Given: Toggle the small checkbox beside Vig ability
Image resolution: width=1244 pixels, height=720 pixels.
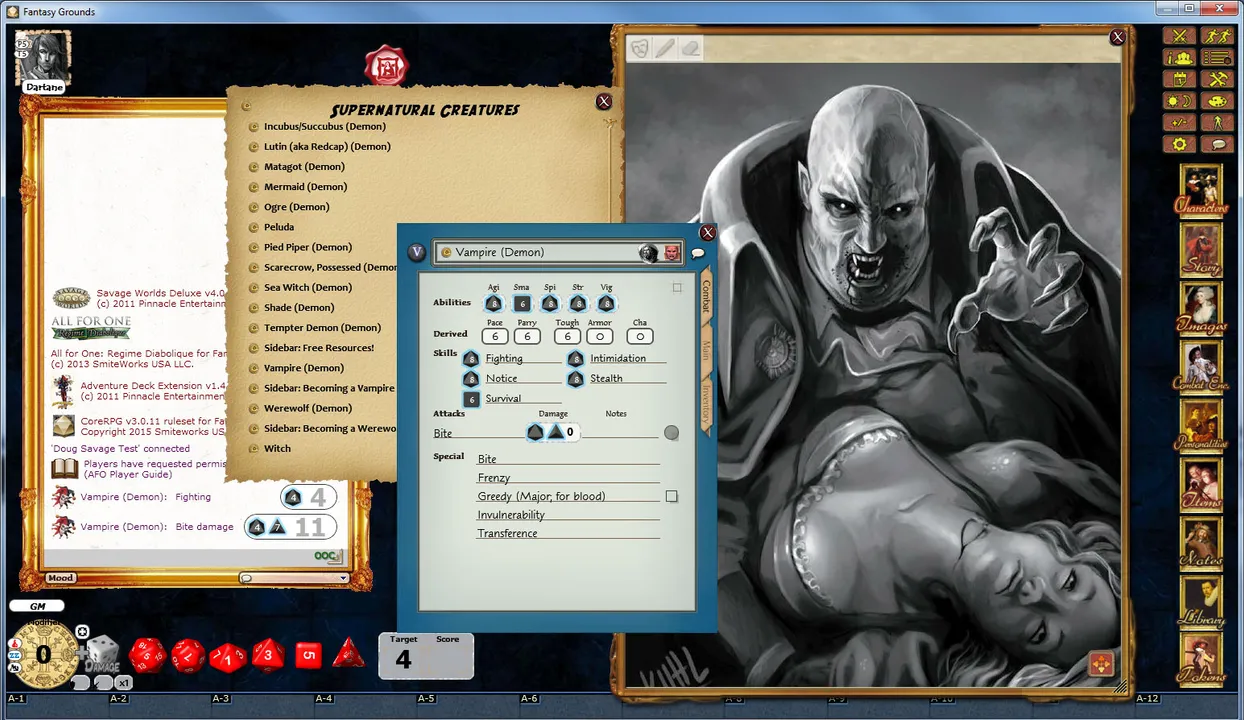Looking at the screenshot, I should pyautogui.click(x=677, y=288).
